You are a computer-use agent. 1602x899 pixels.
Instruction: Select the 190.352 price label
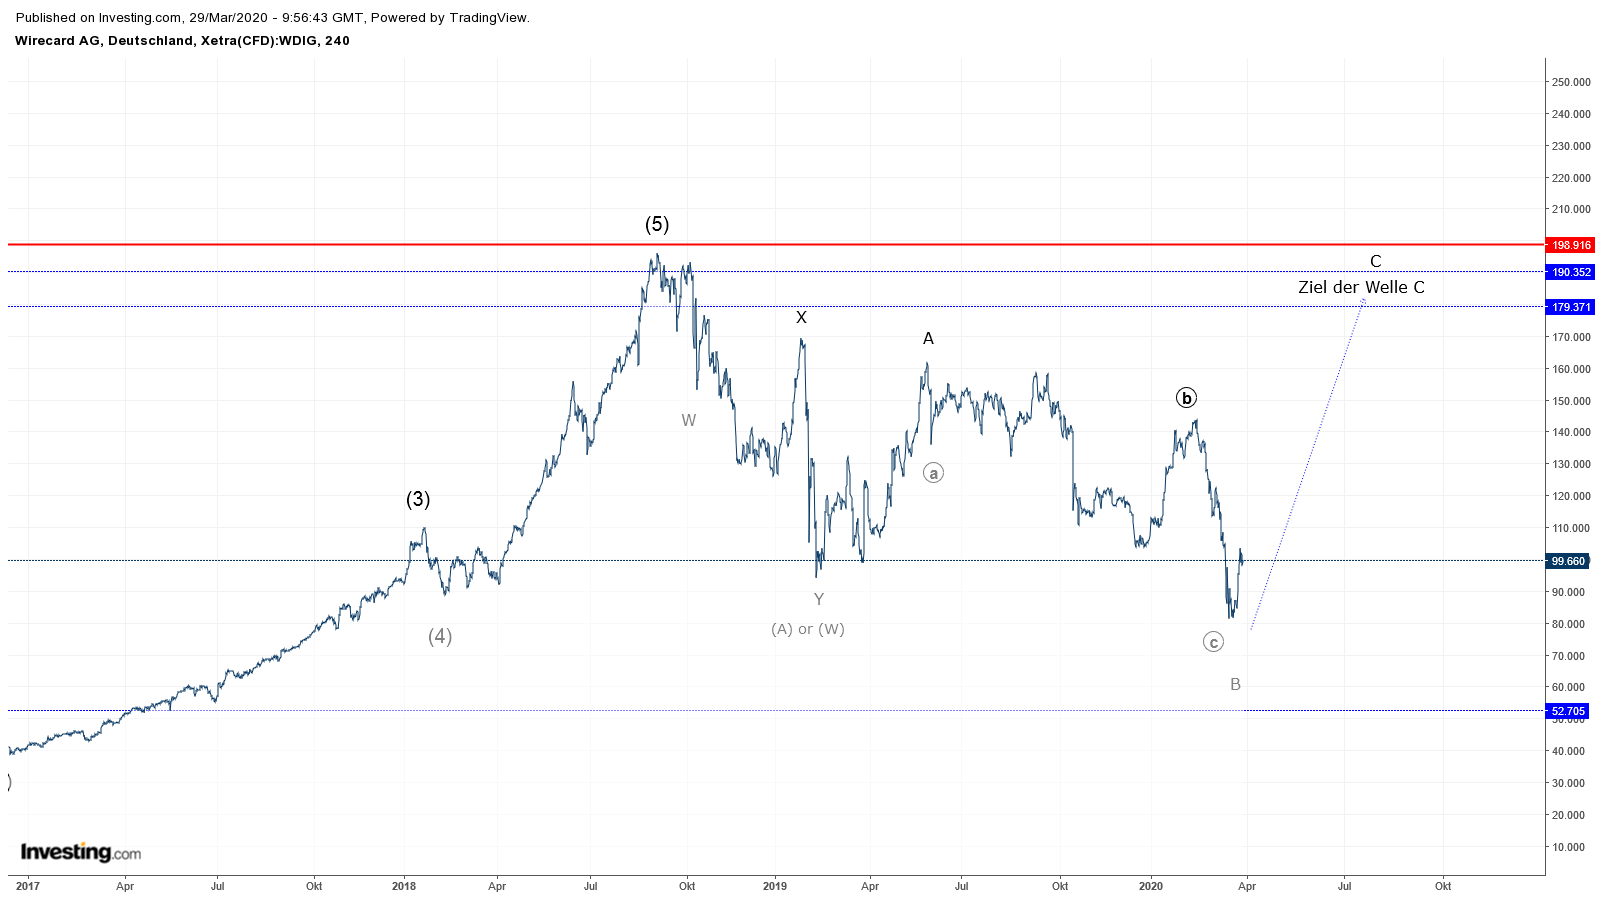click(1570, 272)
